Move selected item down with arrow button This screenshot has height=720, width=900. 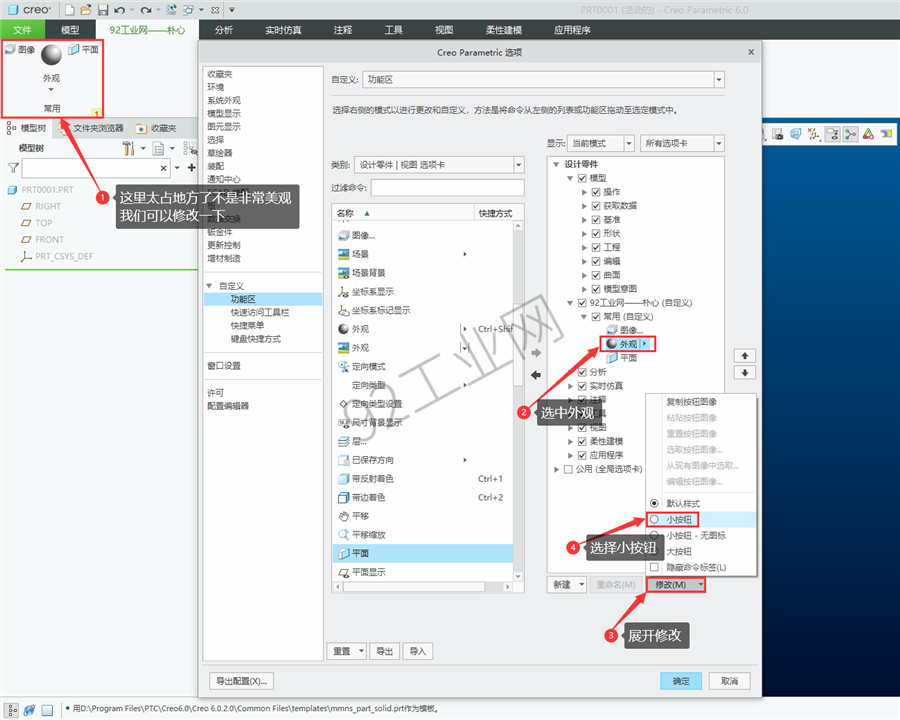(x=744, y=373)
